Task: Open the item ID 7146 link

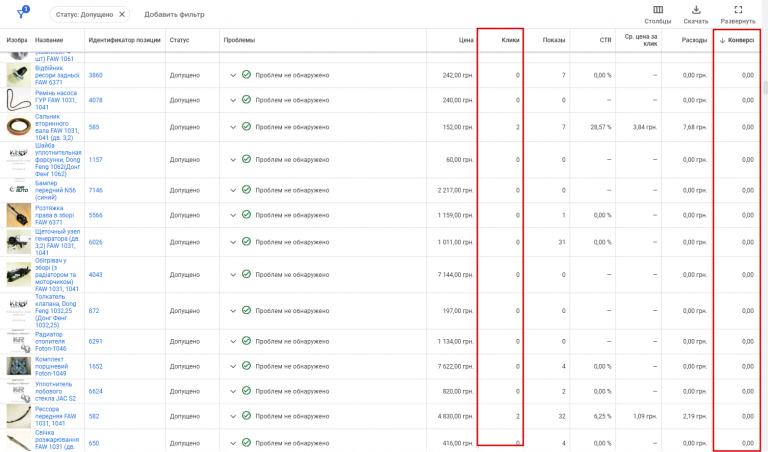Action: click(x=96, y=190)
